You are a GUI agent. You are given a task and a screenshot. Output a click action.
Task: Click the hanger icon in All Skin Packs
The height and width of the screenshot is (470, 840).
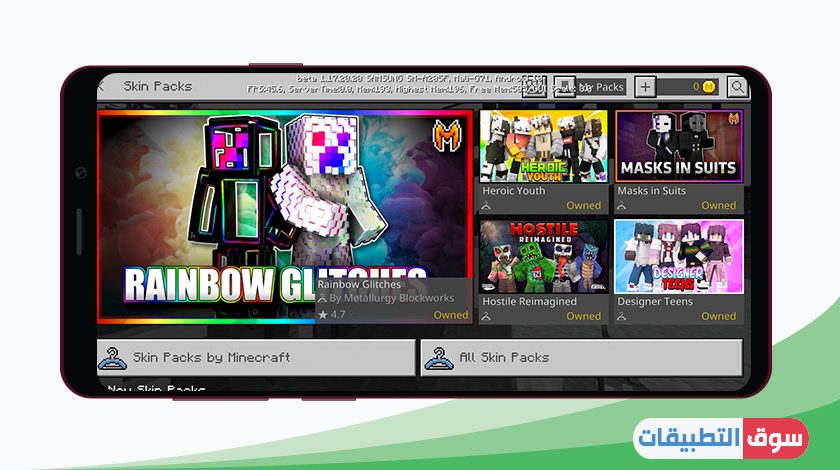click(x=439, y=358)
